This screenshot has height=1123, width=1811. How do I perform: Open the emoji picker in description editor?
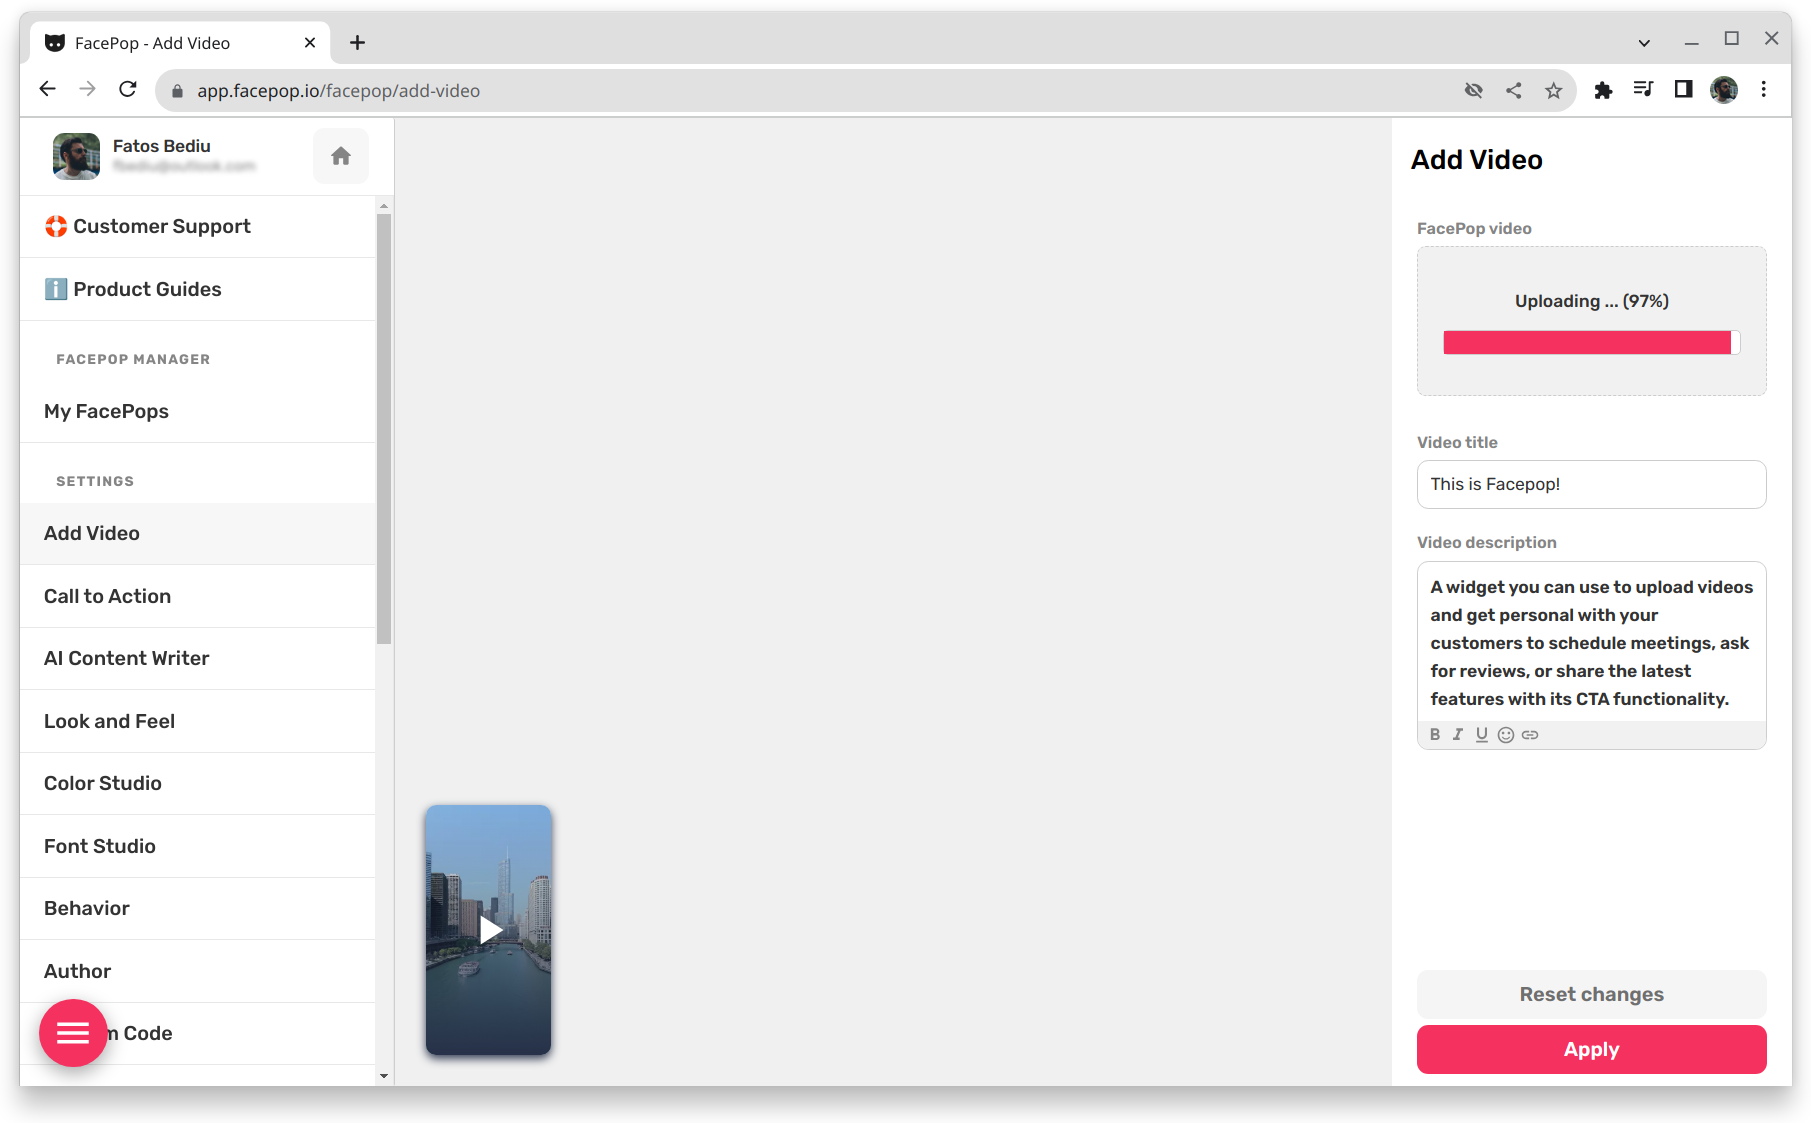pos(1506,734)
